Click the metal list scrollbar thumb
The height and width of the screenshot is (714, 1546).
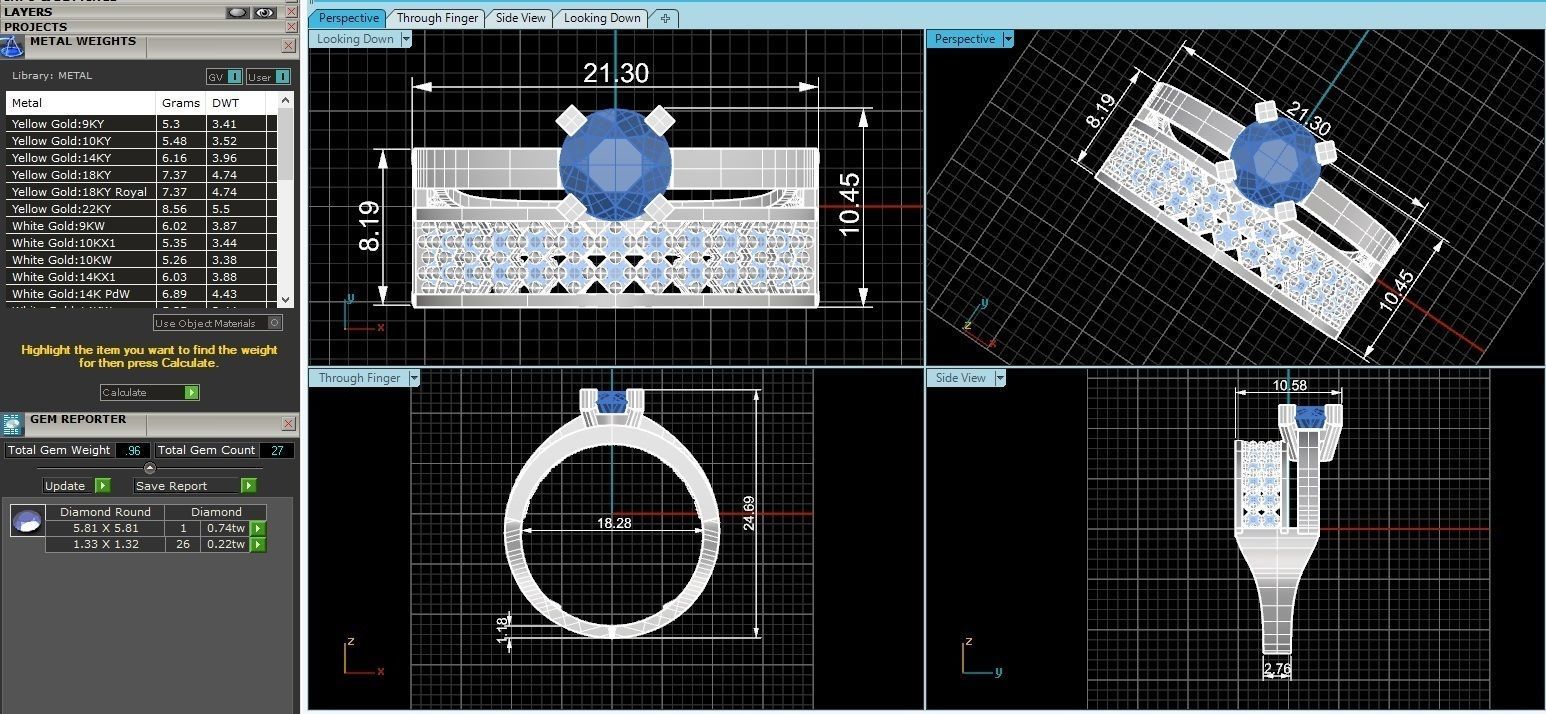click(x=286, y=145)
